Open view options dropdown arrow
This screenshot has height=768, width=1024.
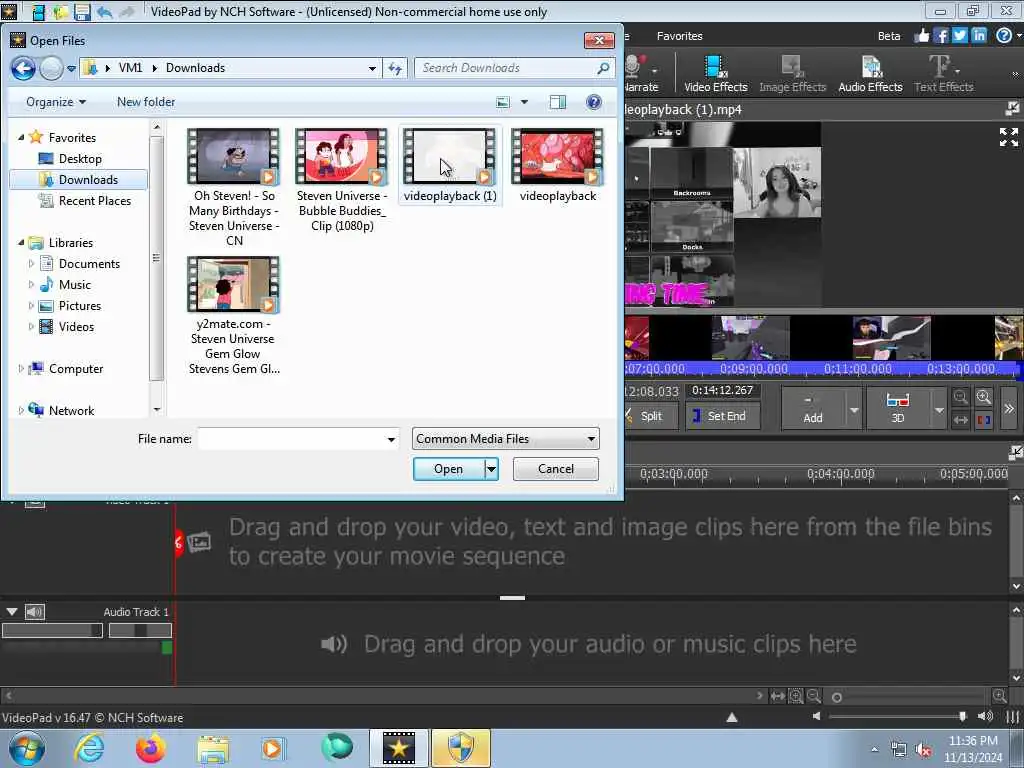pos(524,102)
